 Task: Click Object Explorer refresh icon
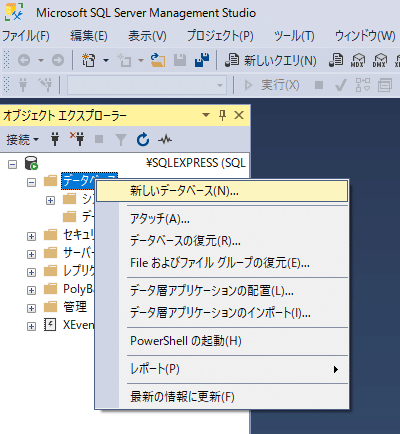pos(143,139)
